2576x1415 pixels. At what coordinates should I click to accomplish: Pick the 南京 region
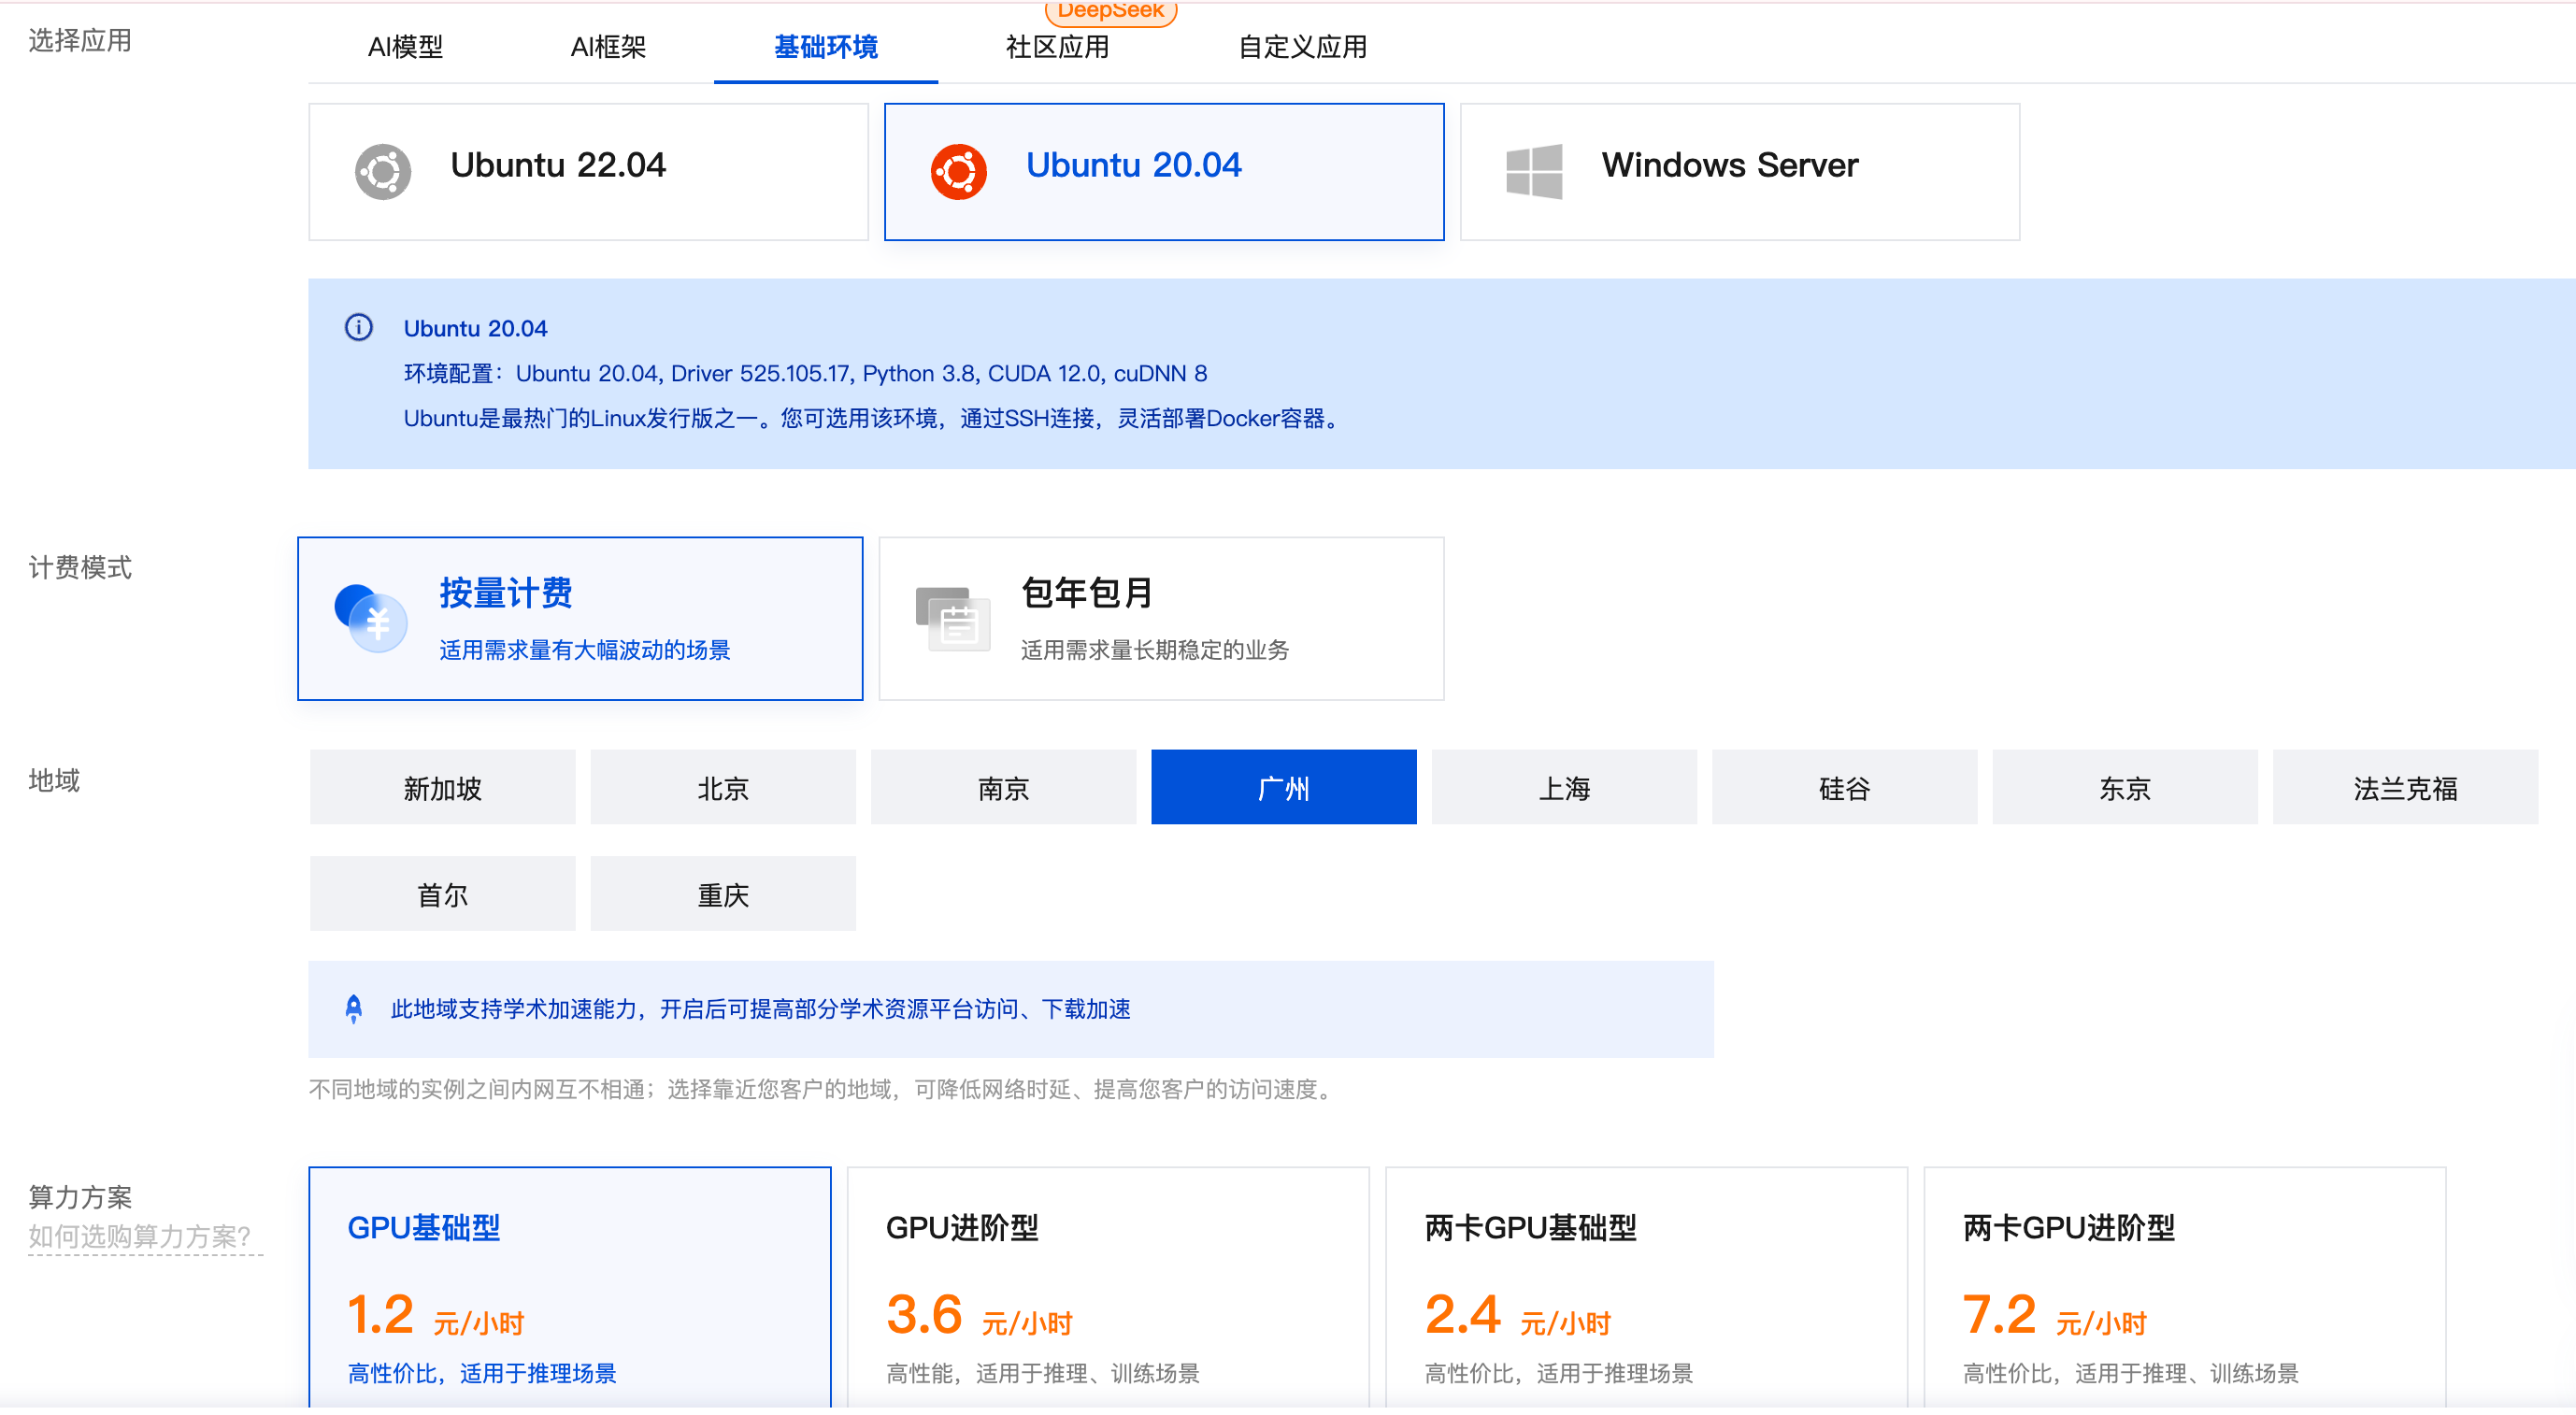tap(1003, 788)
